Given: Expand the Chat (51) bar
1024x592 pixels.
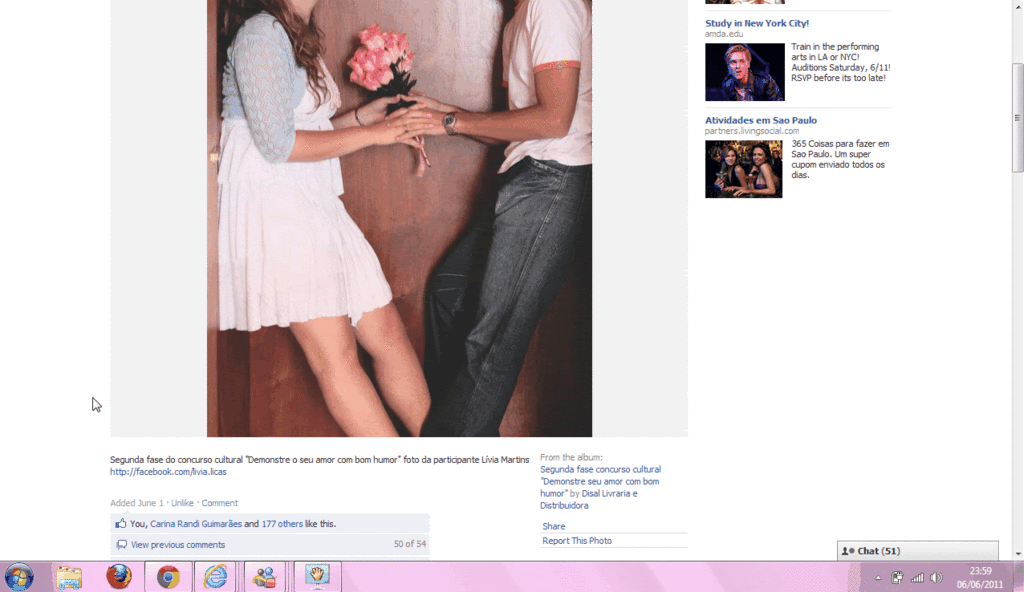Looking at the screenshot, I should point(917,551).
